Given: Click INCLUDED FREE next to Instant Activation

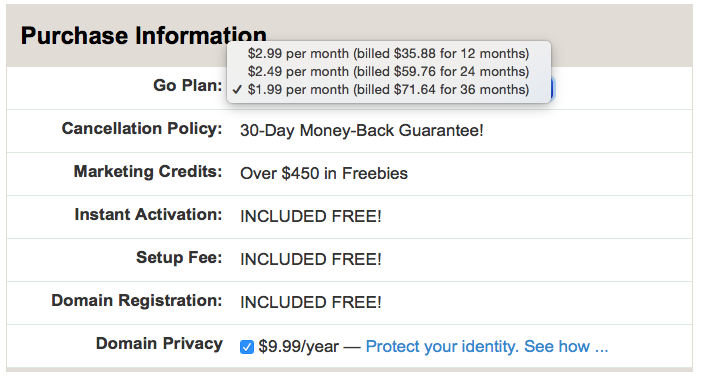Looking at the screenshot, I should tap(311, 217).
